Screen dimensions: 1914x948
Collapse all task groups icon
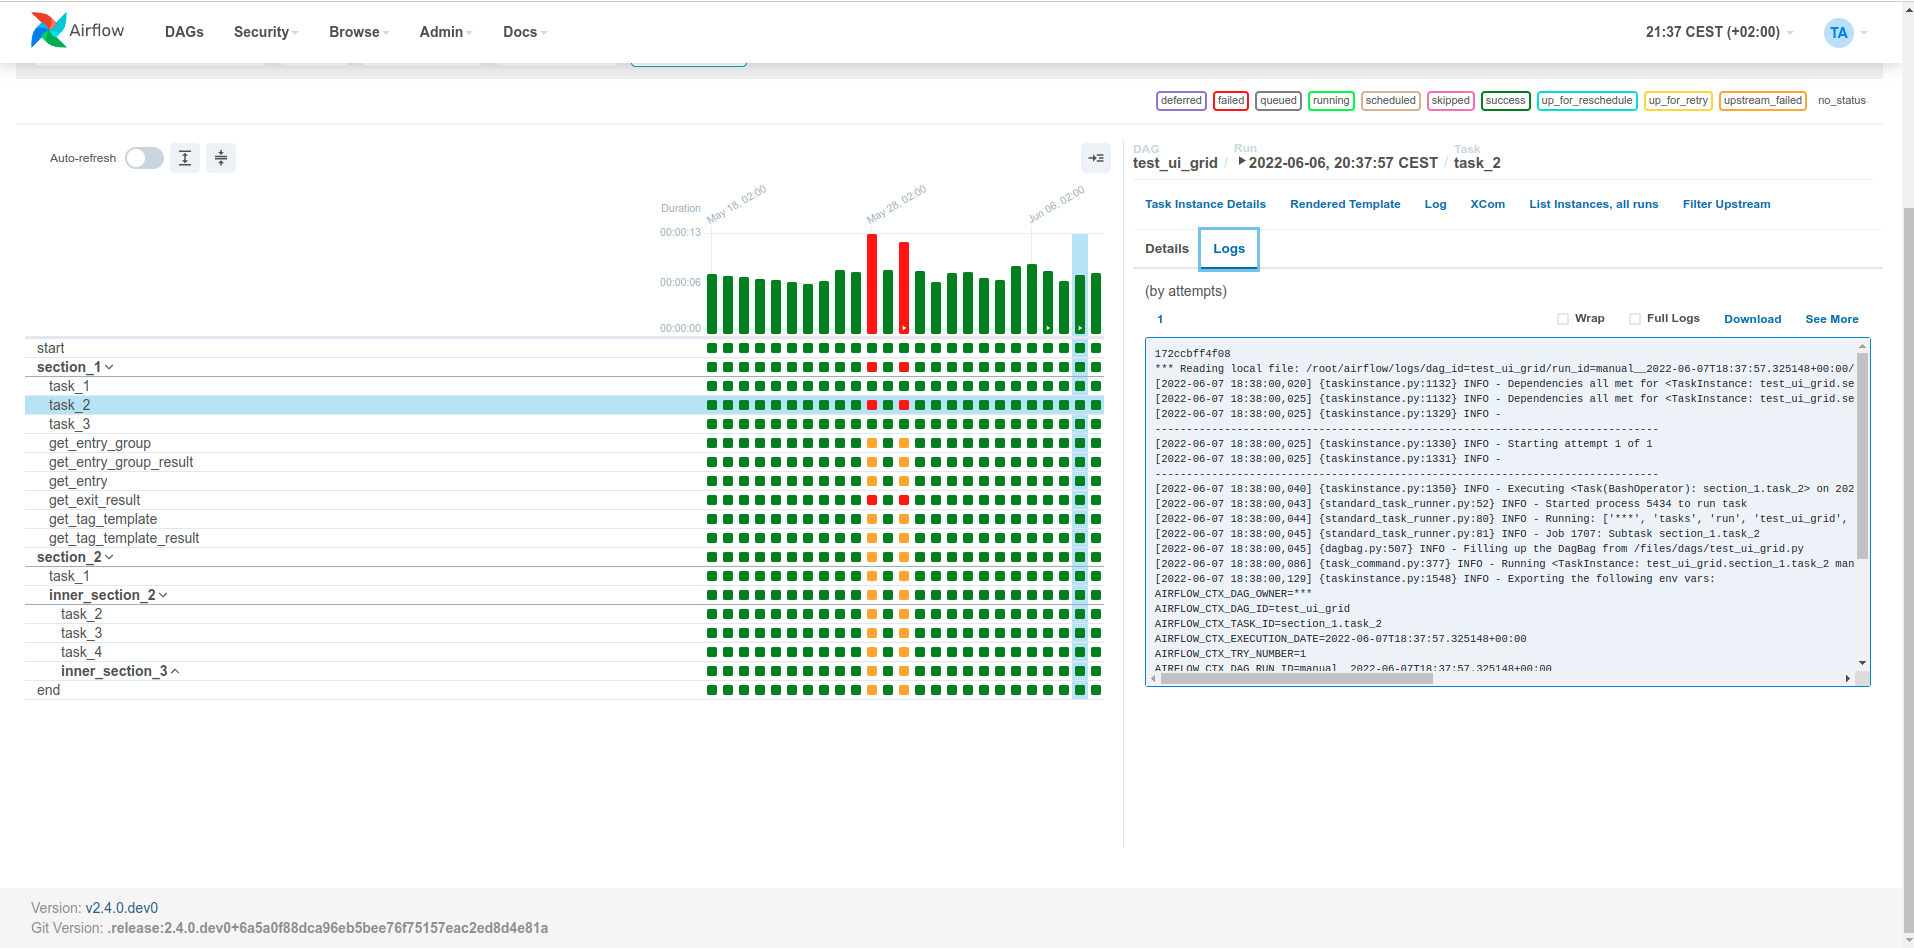(x=221, y=158)
